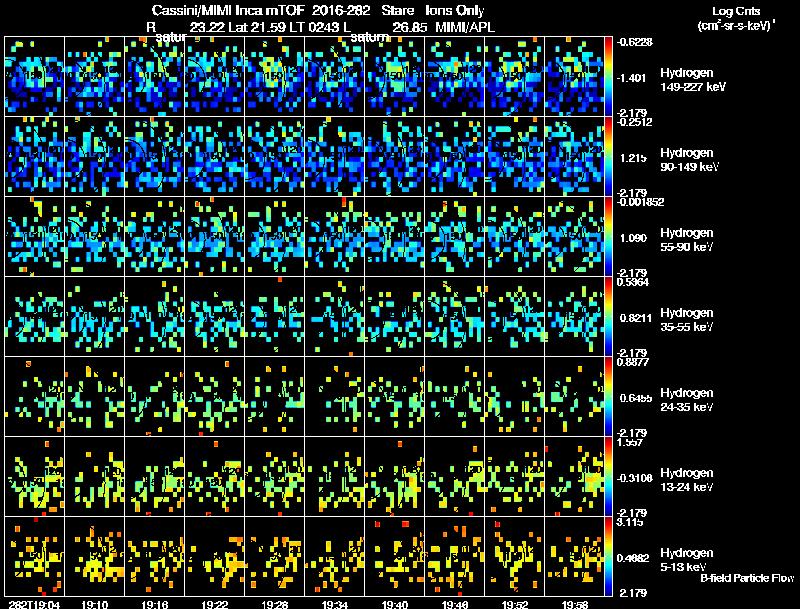Open the 35-55 keV panel at 19:46
This screenshot has height=609, width=800.
click(455, 316)
